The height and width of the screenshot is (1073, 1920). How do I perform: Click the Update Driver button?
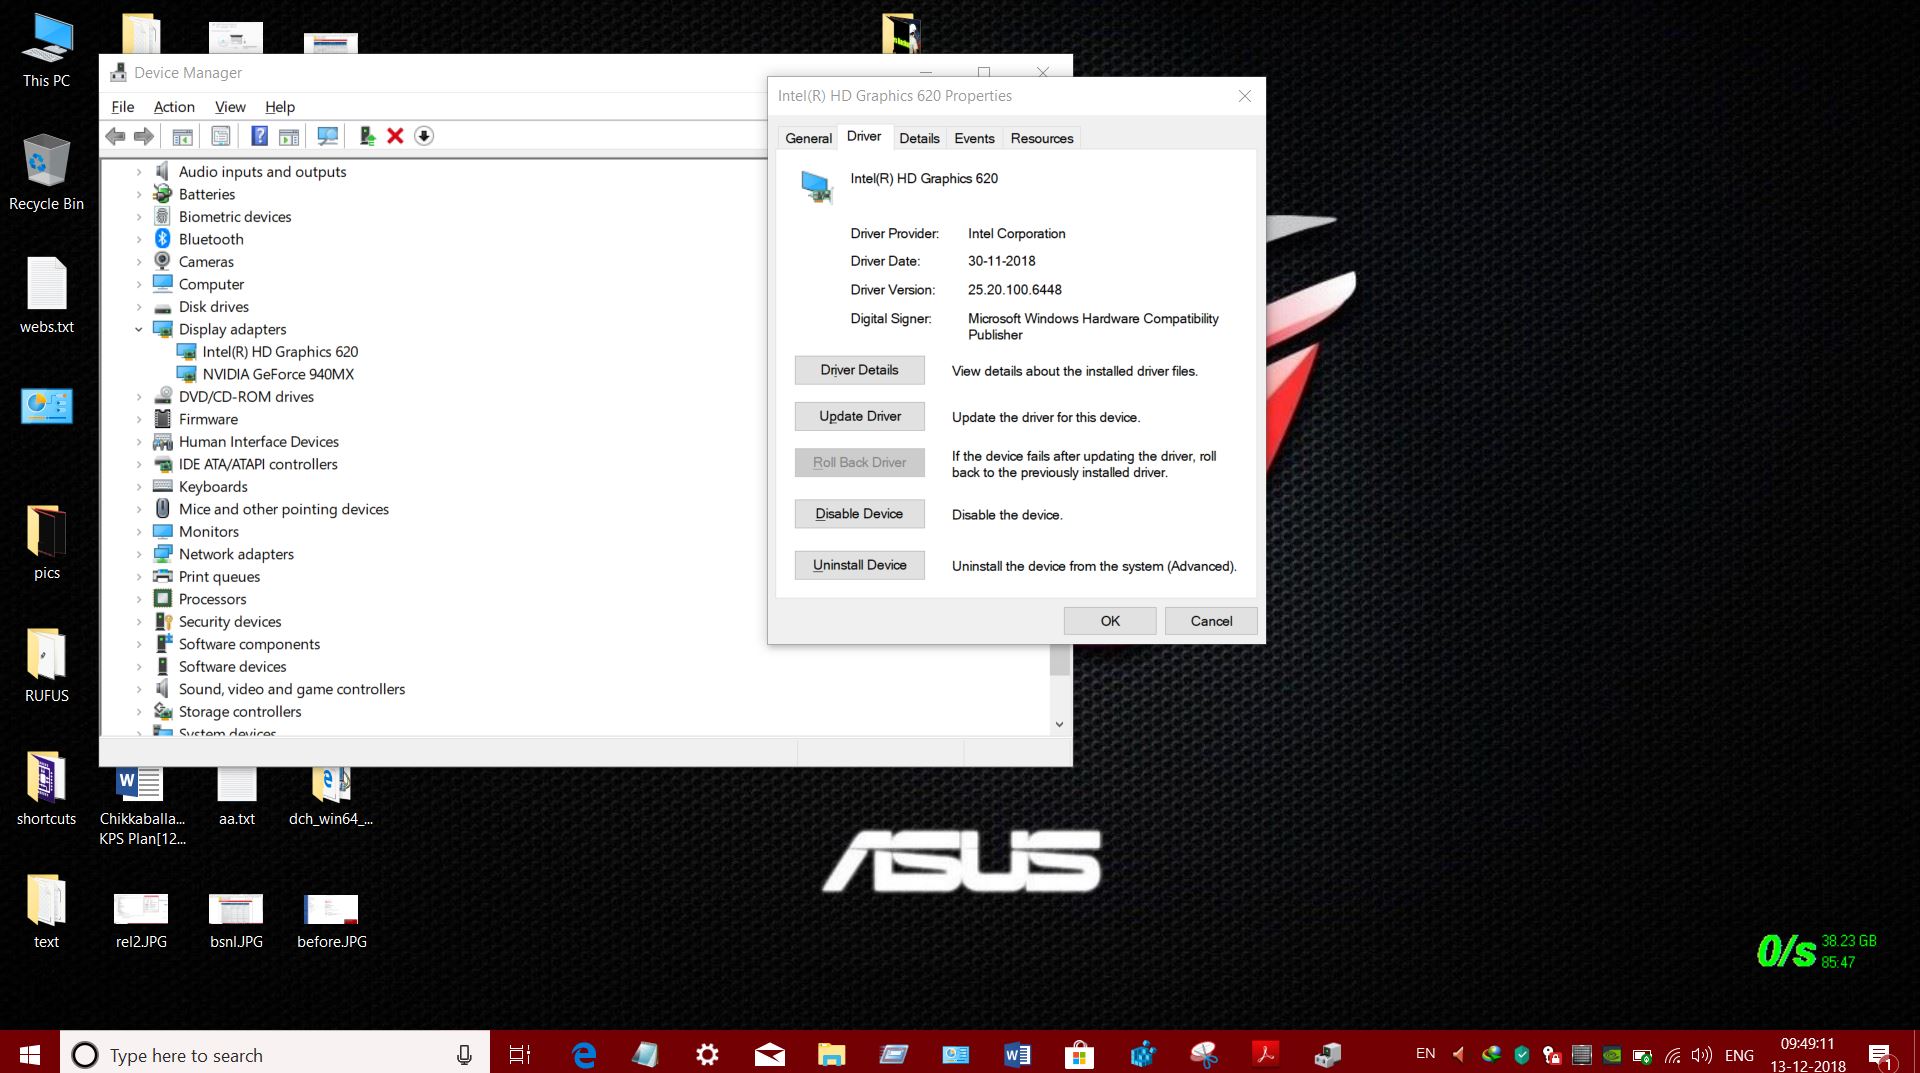pos(859,416)
